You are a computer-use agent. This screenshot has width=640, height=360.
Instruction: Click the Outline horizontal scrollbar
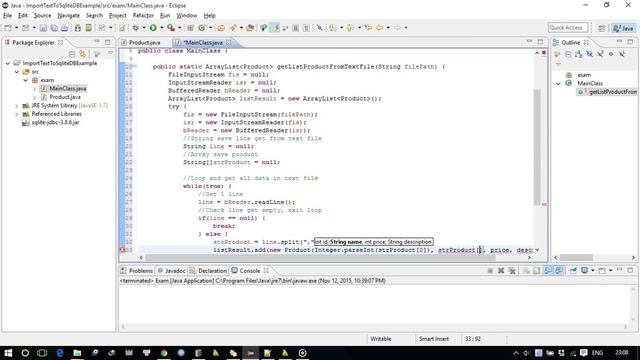576,258
